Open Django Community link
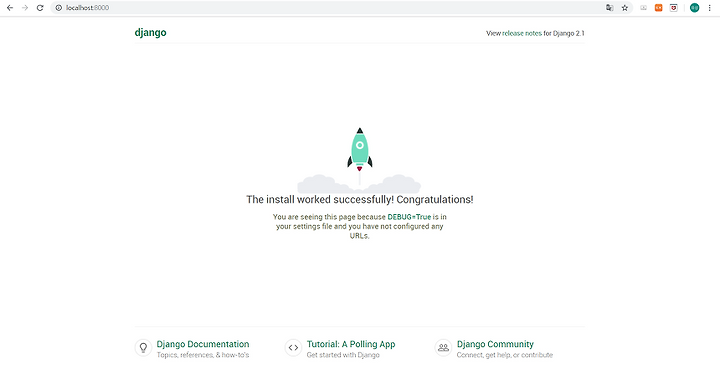The image size is (720, 369). tap(495, 344)
